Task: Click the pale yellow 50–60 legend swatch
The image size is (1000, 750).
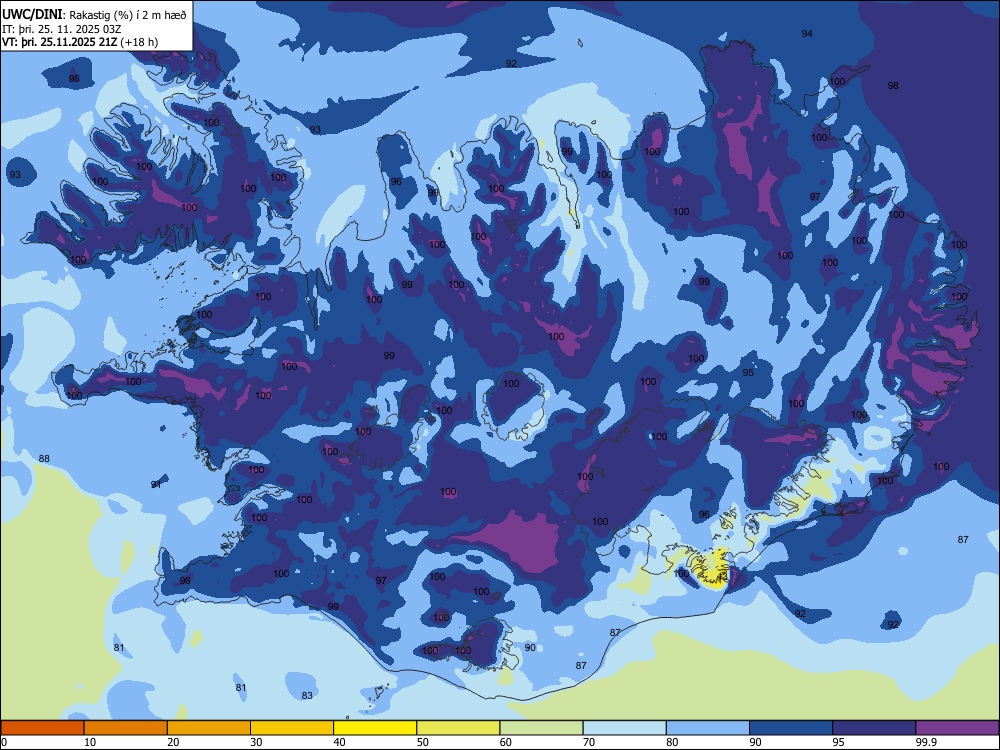Action: point(459,728)
